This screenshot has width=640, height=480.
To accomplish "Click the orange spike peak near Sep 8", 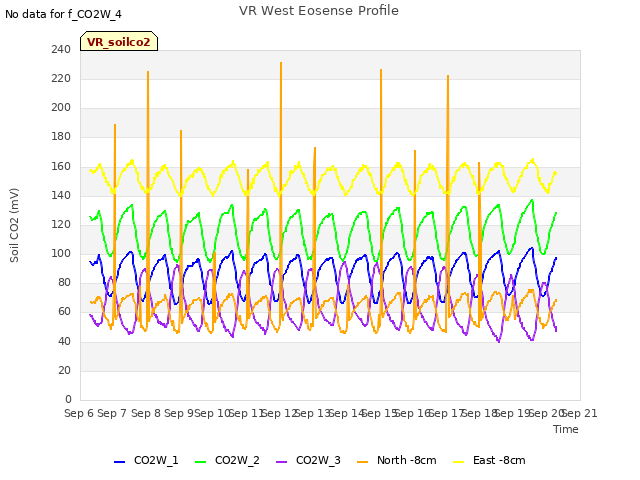I will (148, 73).
